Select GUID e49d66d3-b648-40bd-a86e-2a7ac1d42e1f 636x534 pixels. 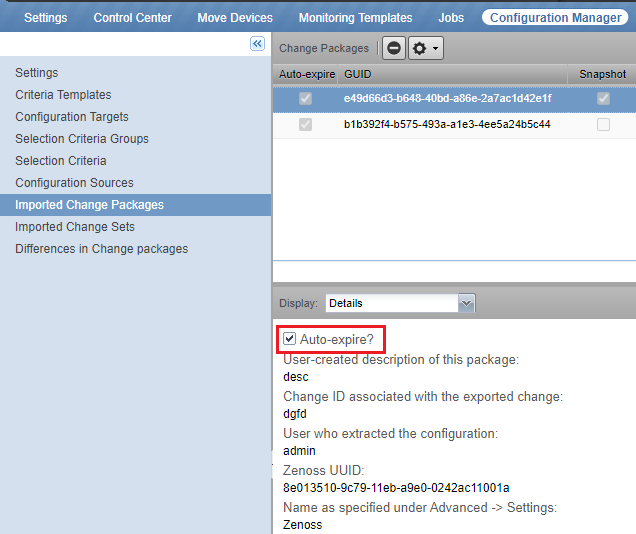pos(448,99)
